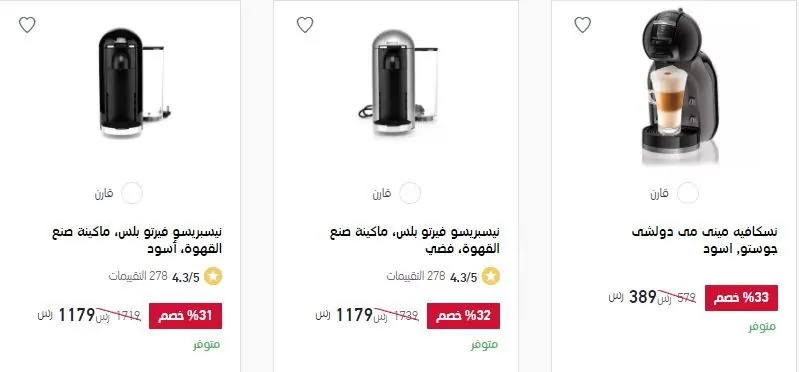Screen dimensions: 799x372
Task: Toggle compare for black Nespresso machine
Action: pyautogui.click(x=132, y=193)
